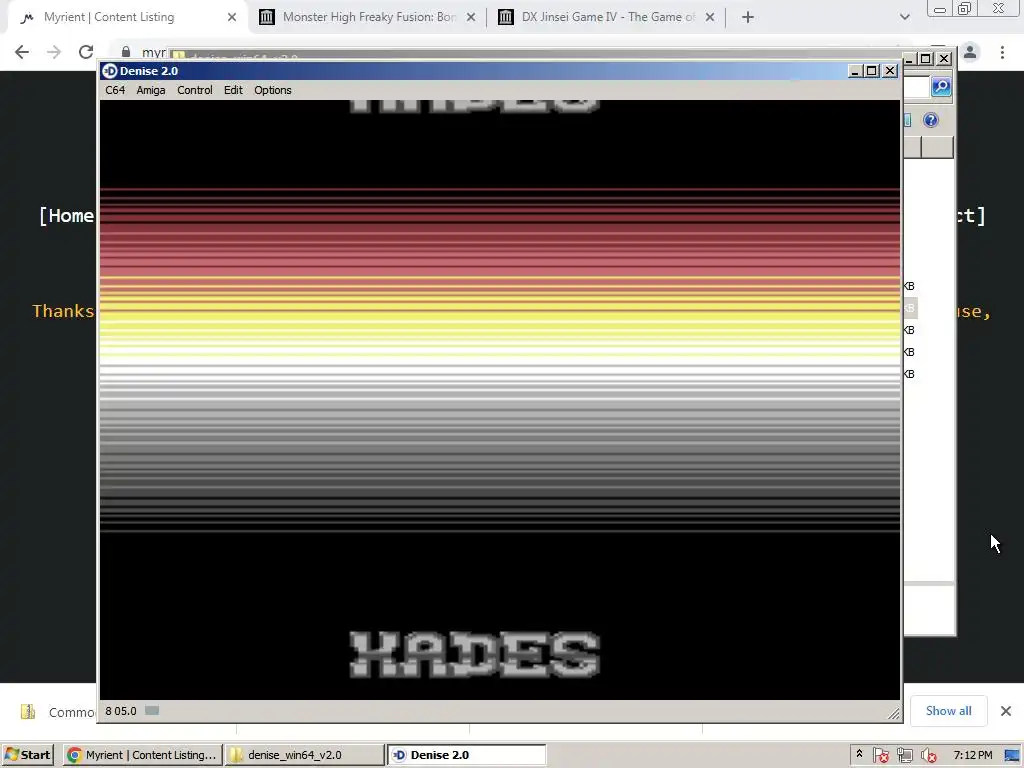Viewport: 1024px width, 768px height.
Task: Click the Denise app icon in title bar
Action: 110,71
